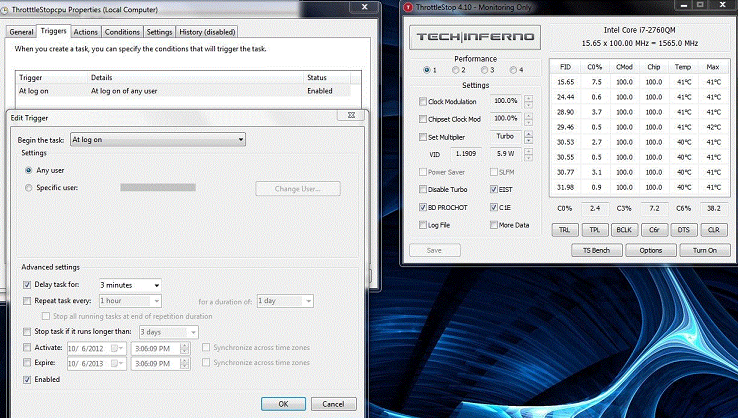Adjust Chipset Clock Mod percentage stepper
Viewport: 738px width, 418px height.
click(x=529, y=119)
